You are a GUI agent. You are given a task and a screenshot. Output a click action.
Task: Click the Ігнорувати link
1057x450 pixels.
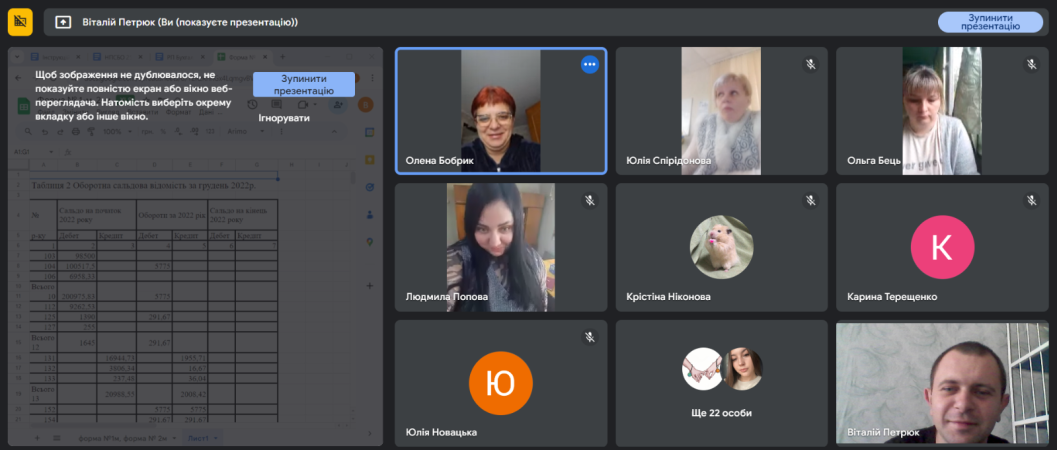coord(284,118)
